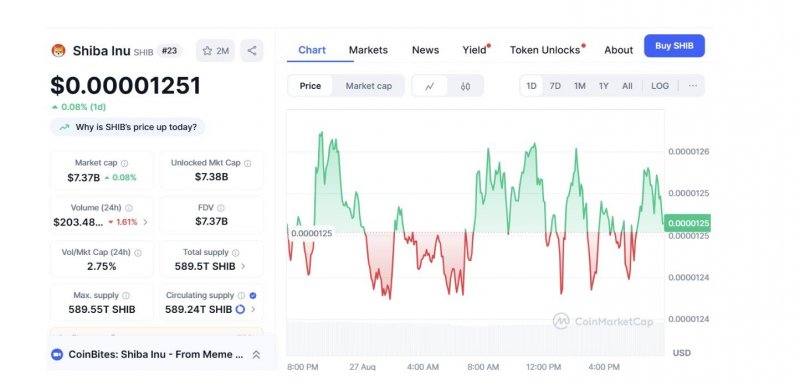Click the $0.00001251 price value

tap(126, 86)
